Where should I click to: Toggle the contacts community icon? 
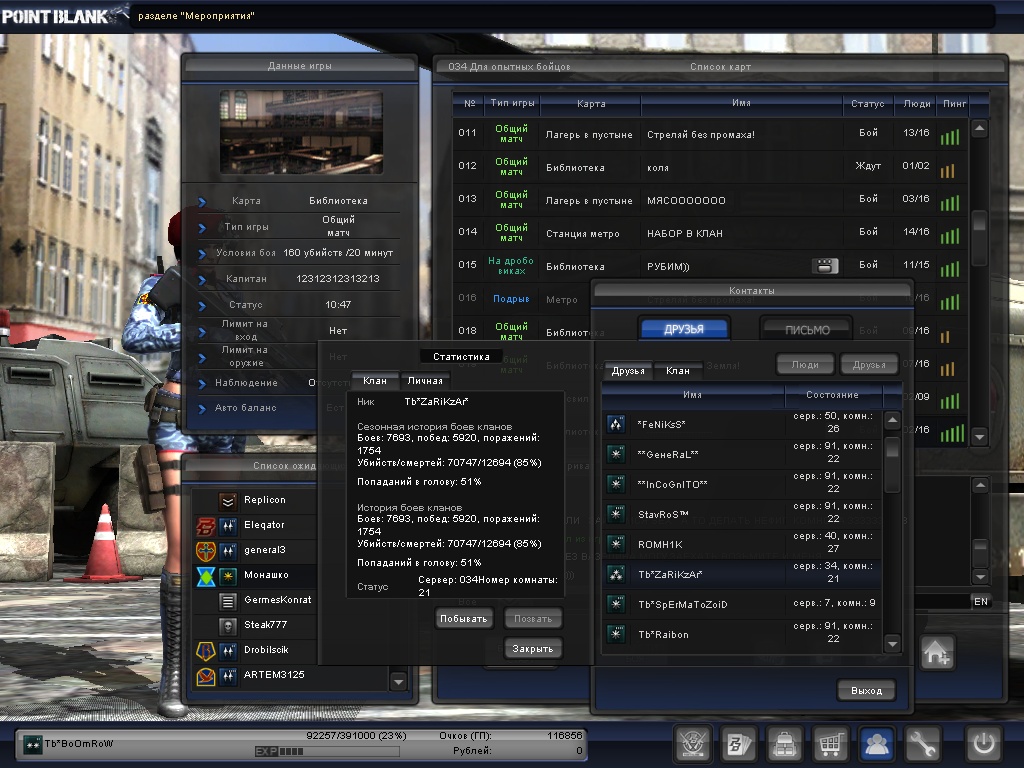(877, 744)
